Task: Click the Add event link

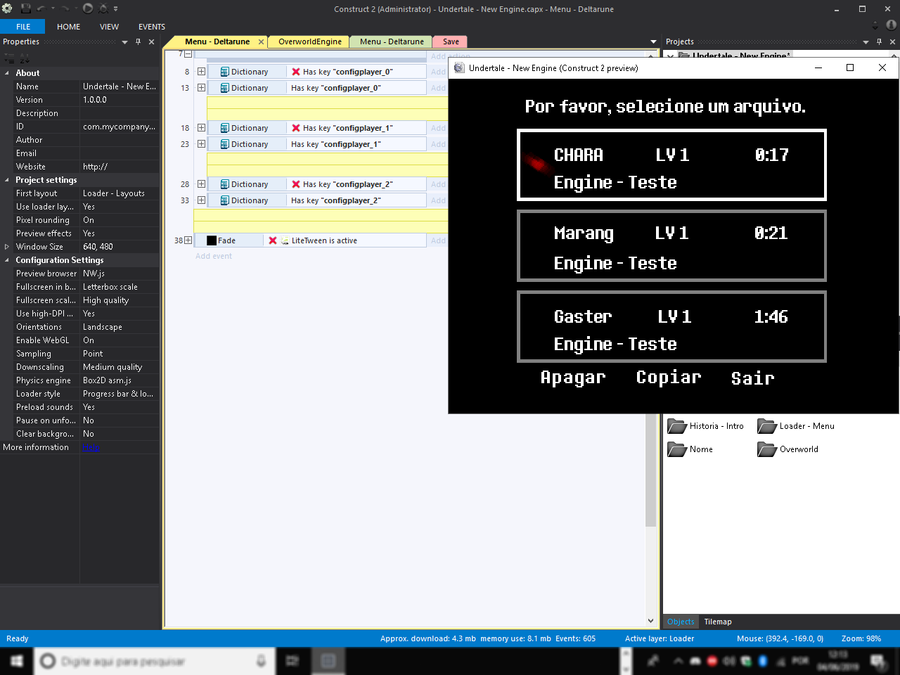Action: [x=214, y=256]
